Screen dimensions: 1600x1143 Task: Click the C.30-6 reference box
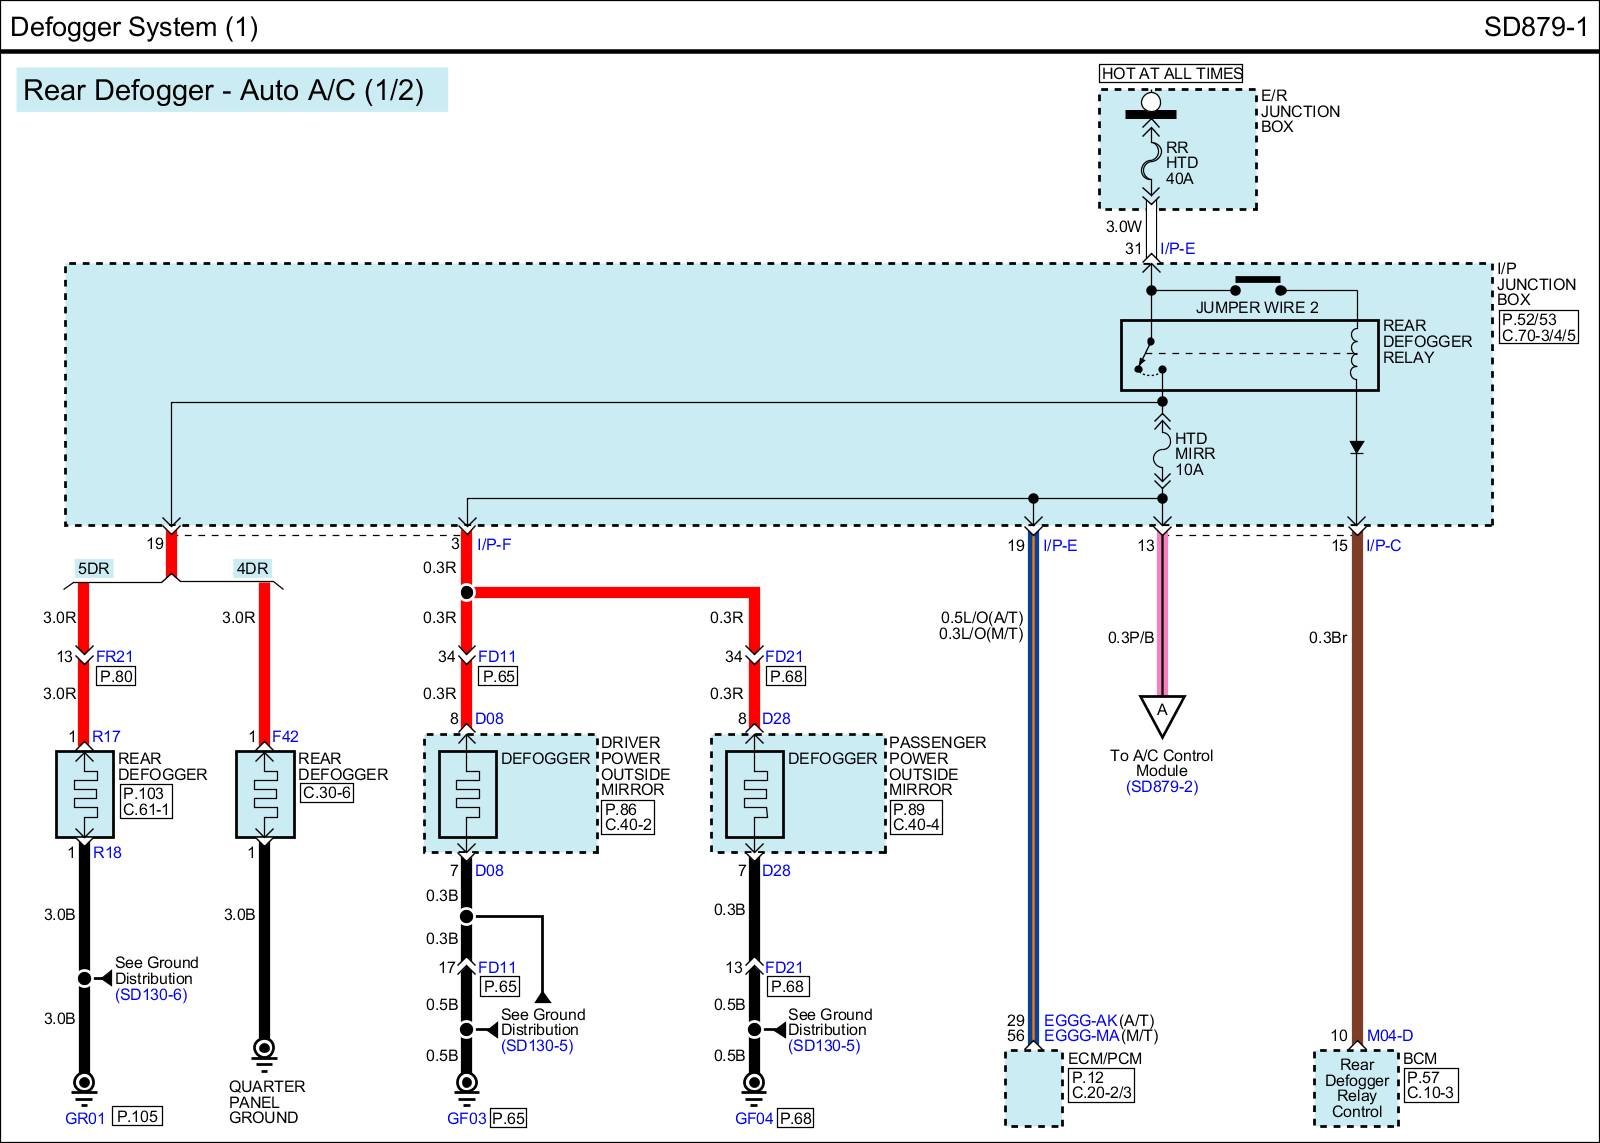326,793
